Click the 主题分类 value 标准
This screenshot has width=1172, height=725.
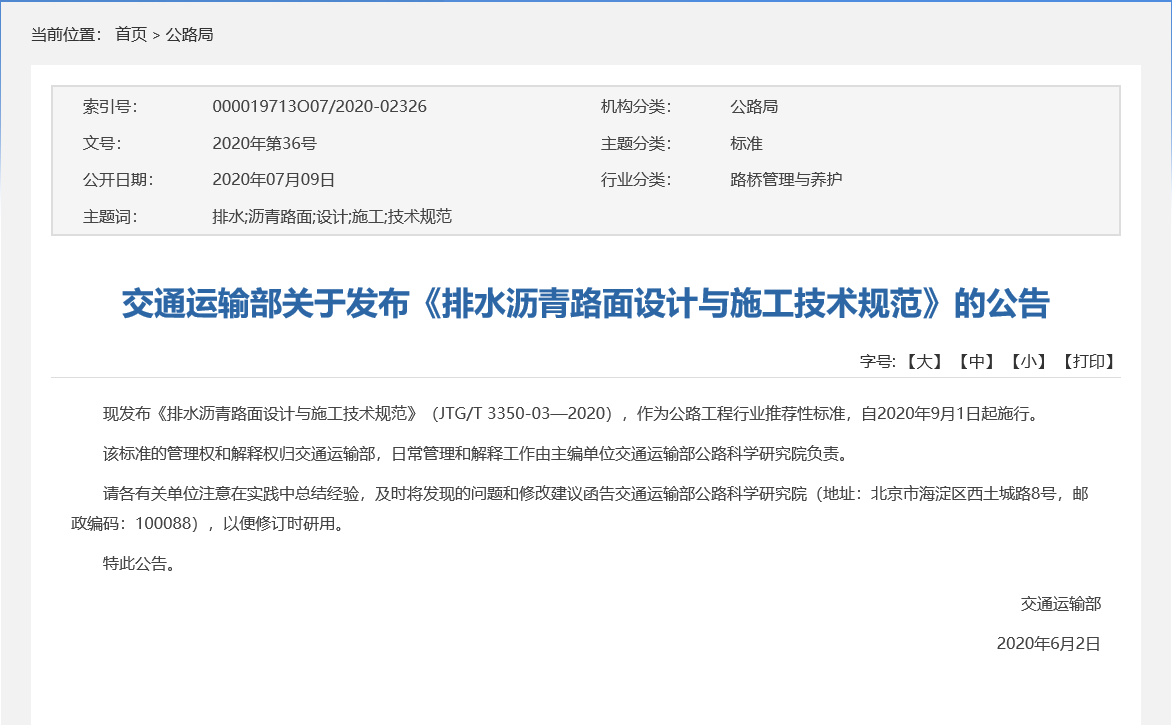[x=746, y=143]
